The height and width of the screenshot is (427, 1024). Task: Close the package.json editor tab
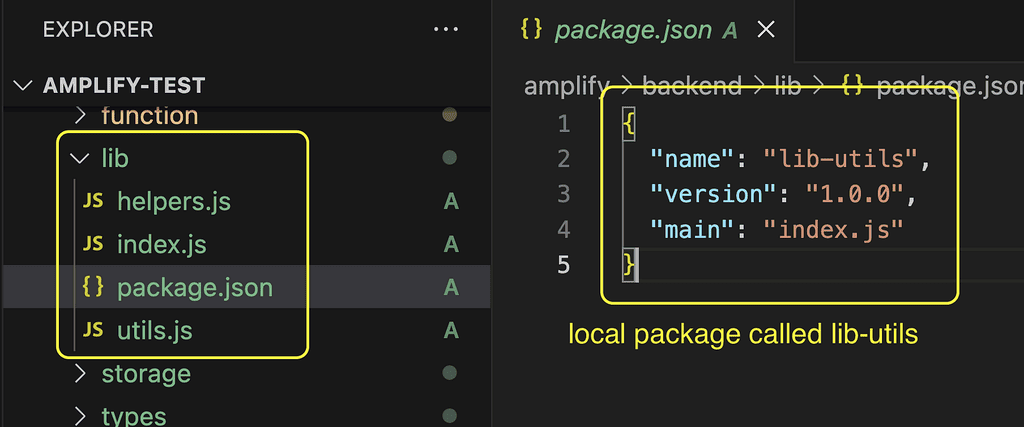pos(766,30)
